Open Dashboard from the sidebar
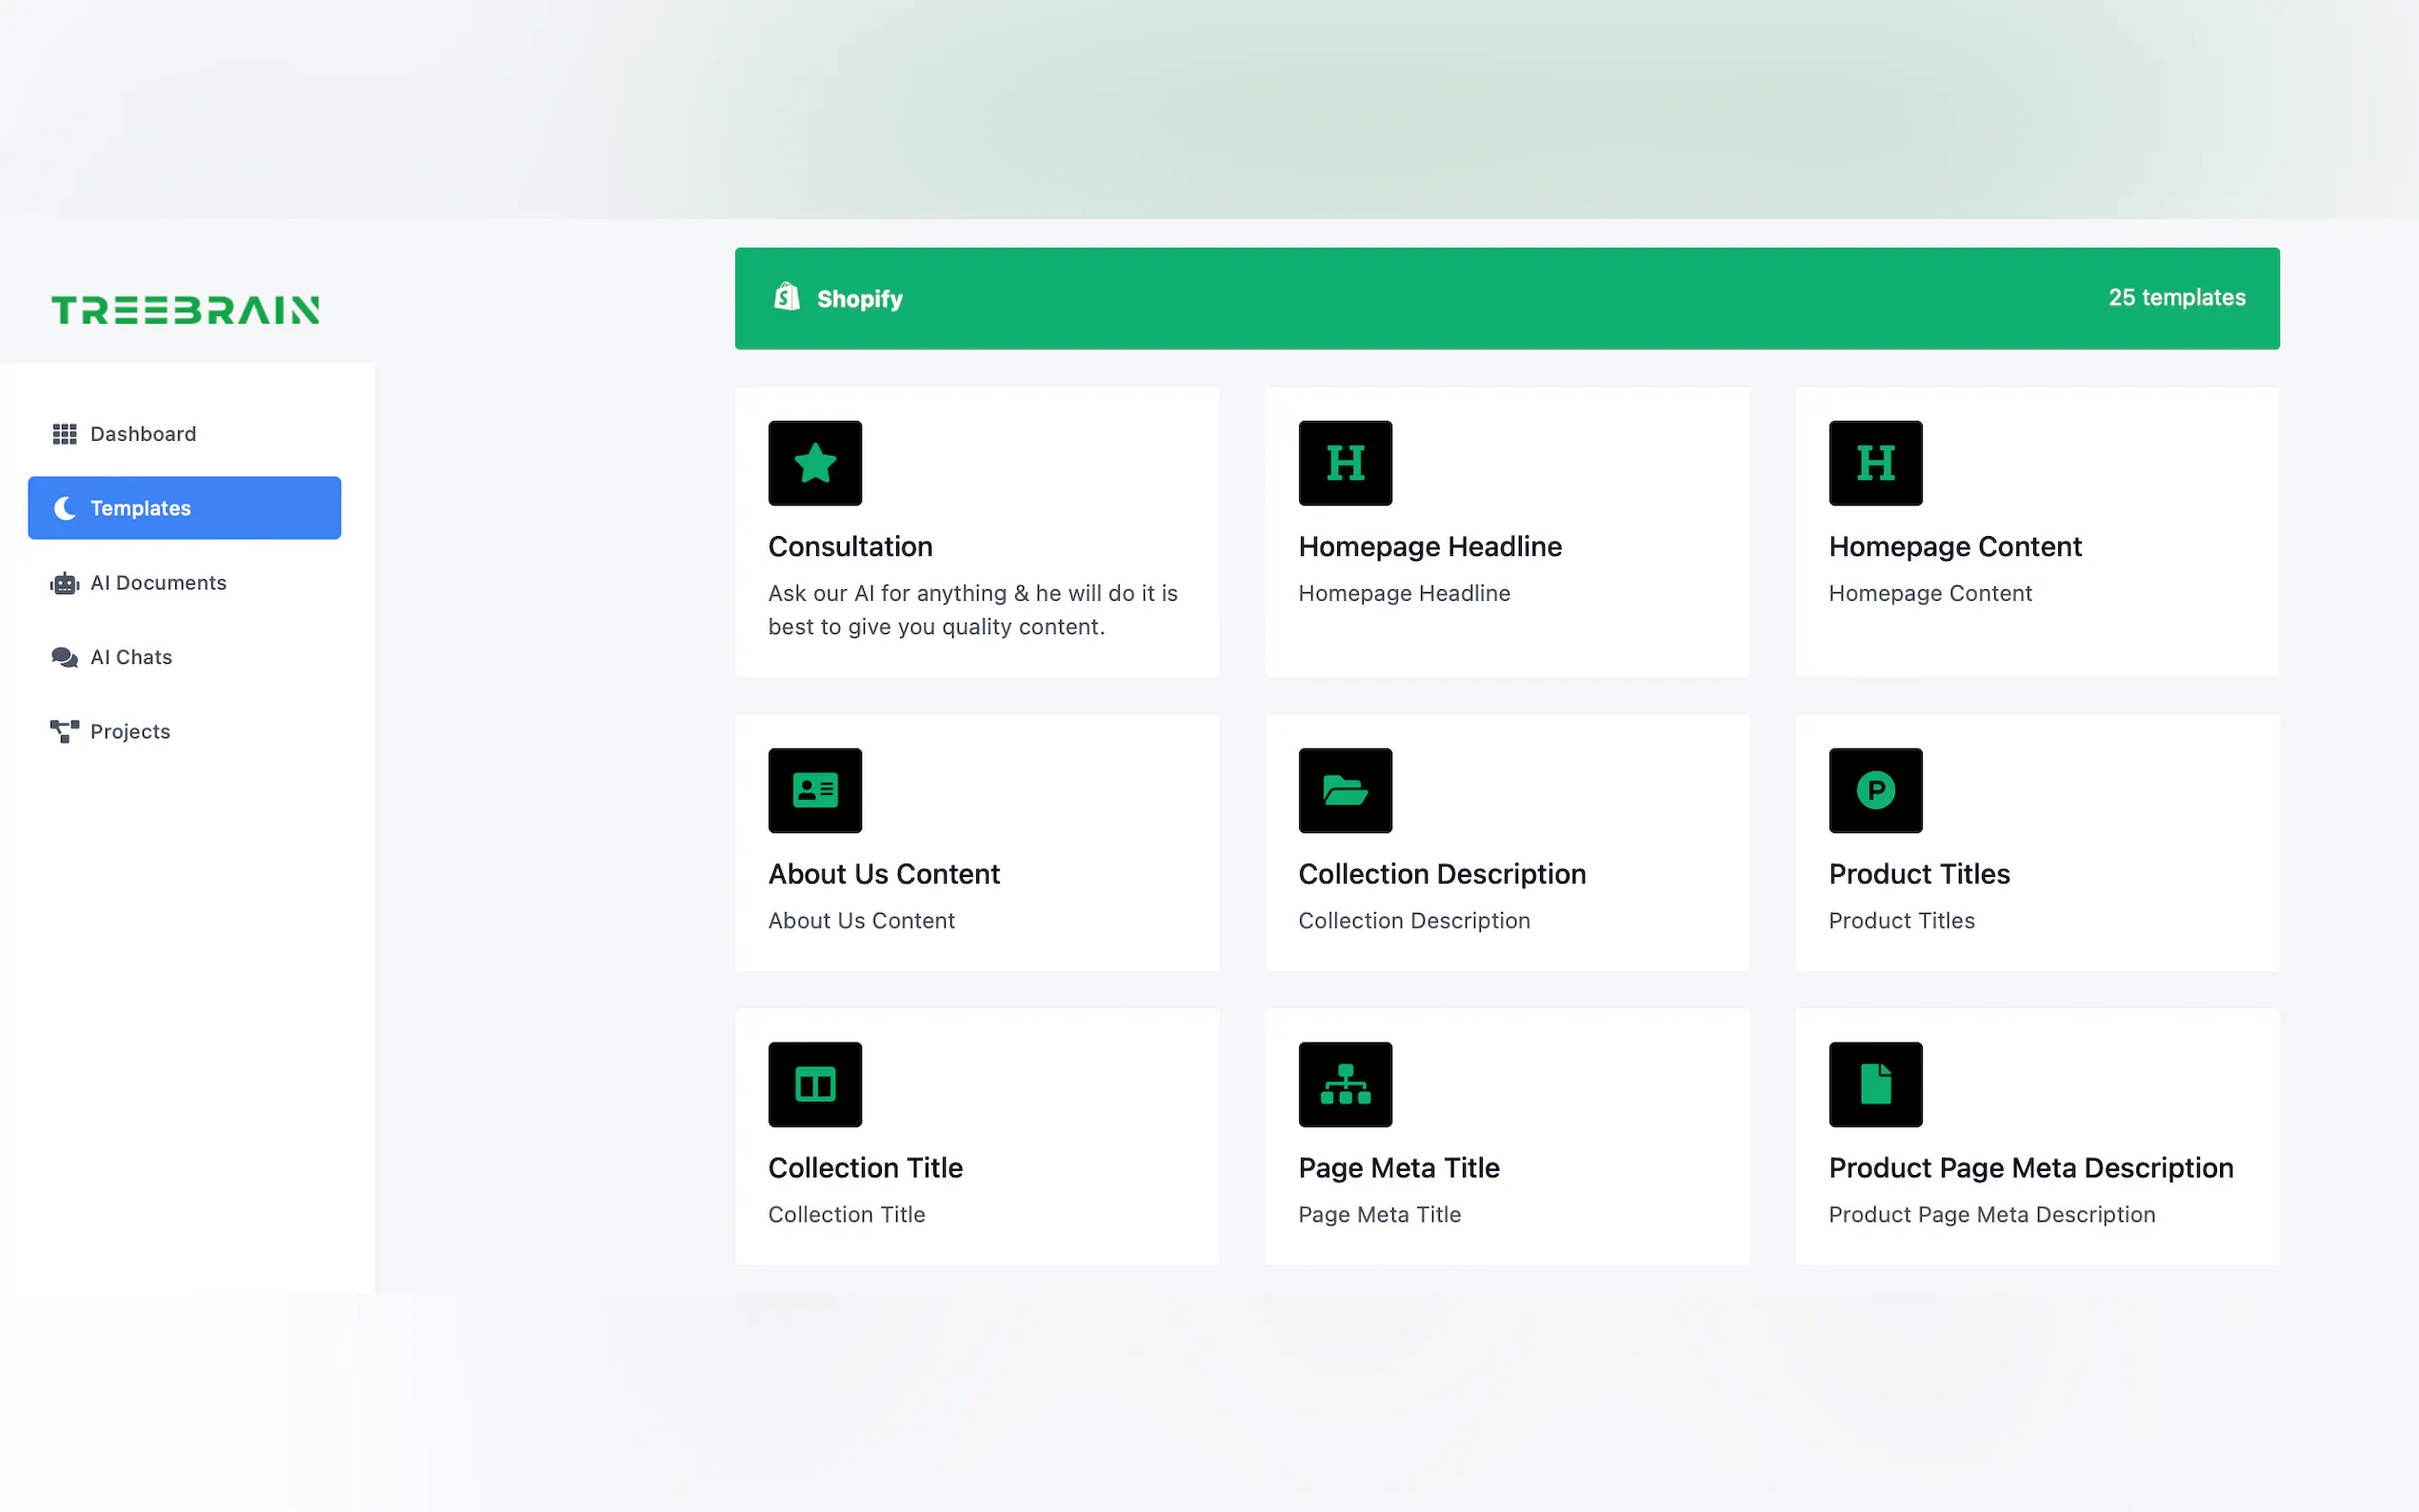Viewport: 2419px width, 1512px height. coord(142,434)
